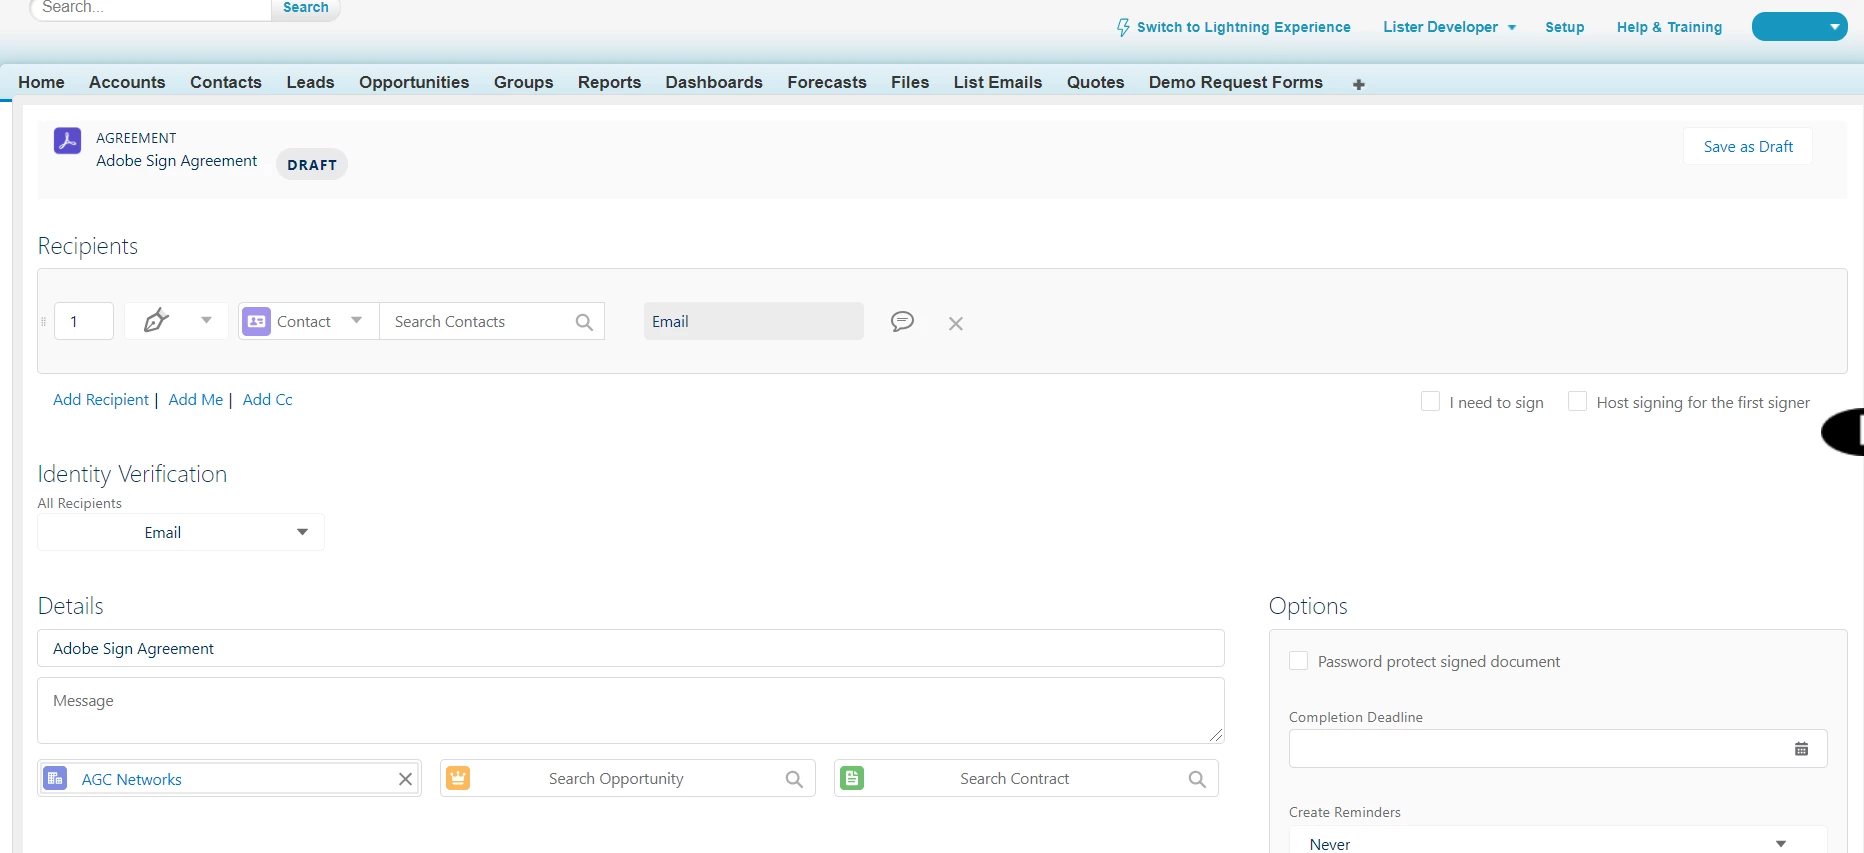Select the Groups tab
This screenshot has height=853, width=1864.
click(523, 82)
